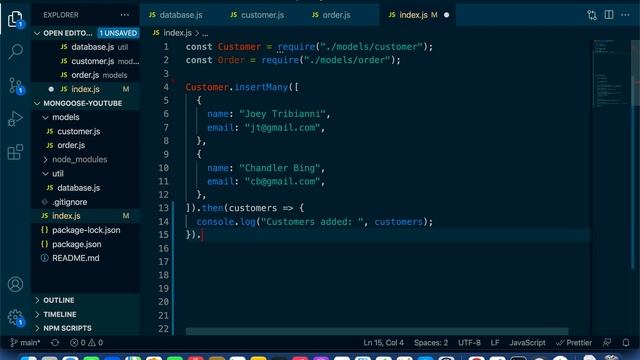Image resolution: width=640 pixels, height=360 pixels.
Task: Split the editor to the right
Action: pos(609,15)
